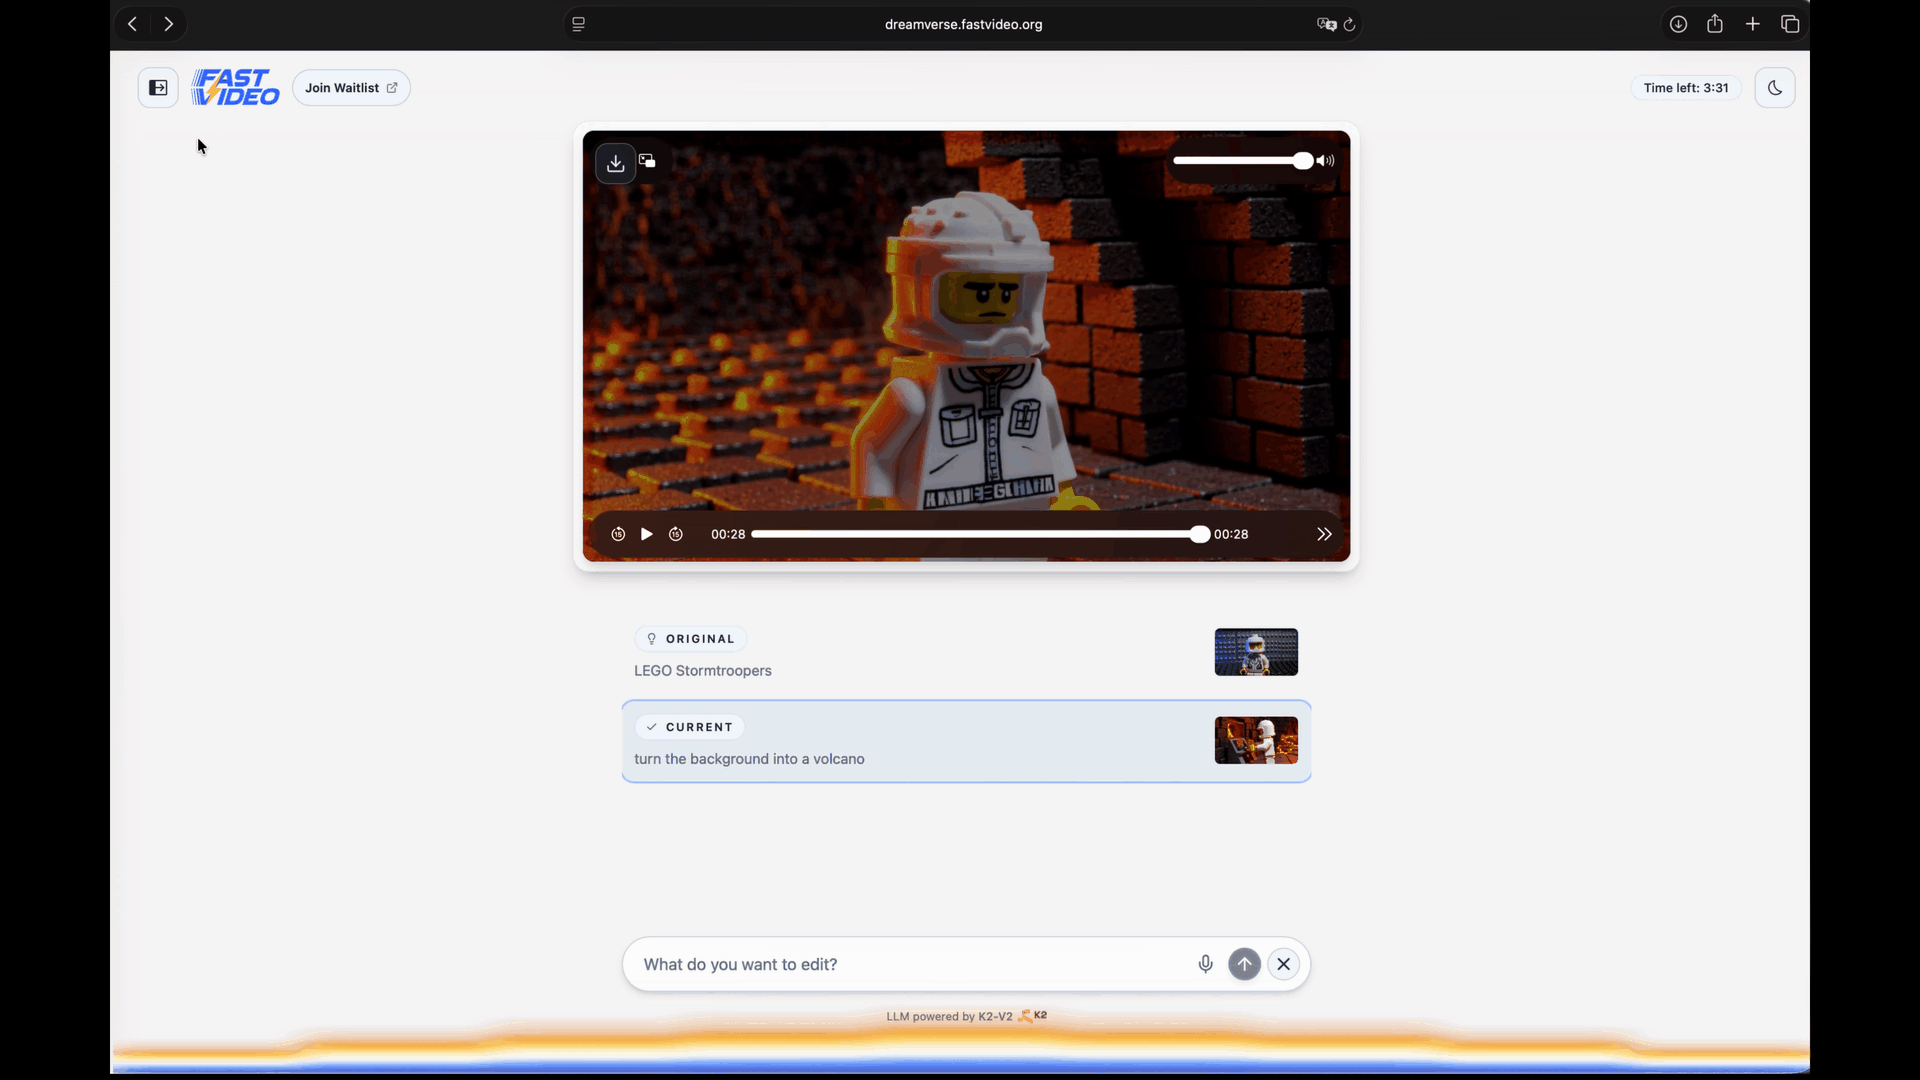Screen dimensions: 1920x1080
Task: Click the total duration 00:28 label
Action: (x=1231, y=535)
